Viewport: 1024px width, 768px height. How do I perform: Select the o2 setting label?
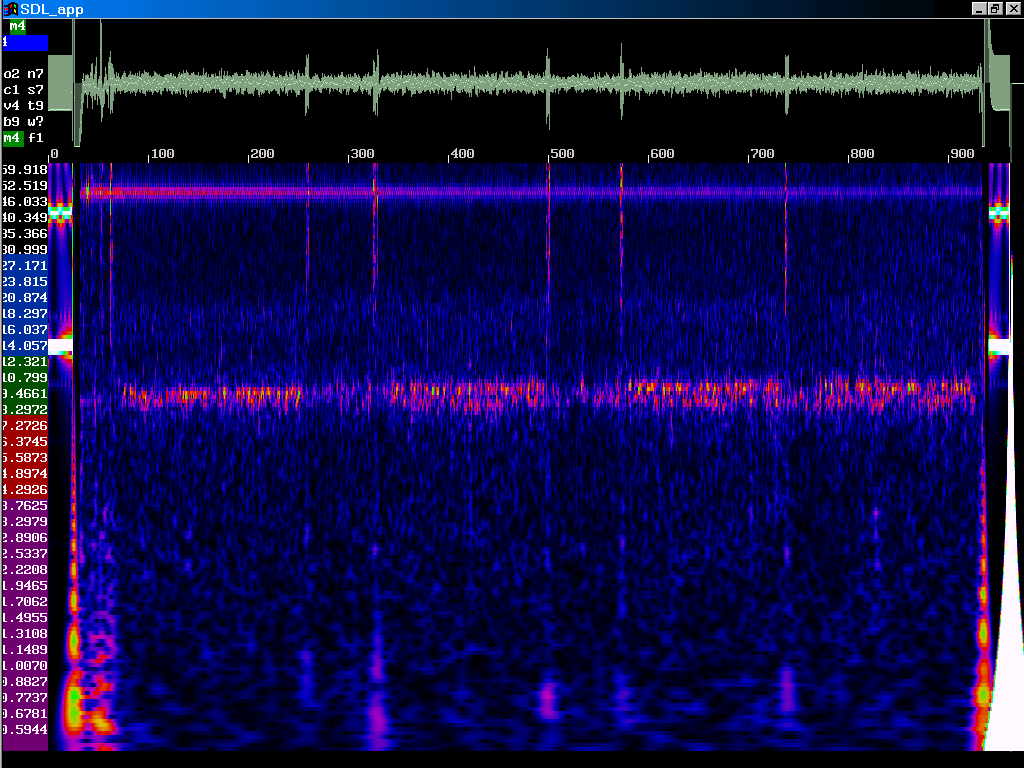(12, 74)
